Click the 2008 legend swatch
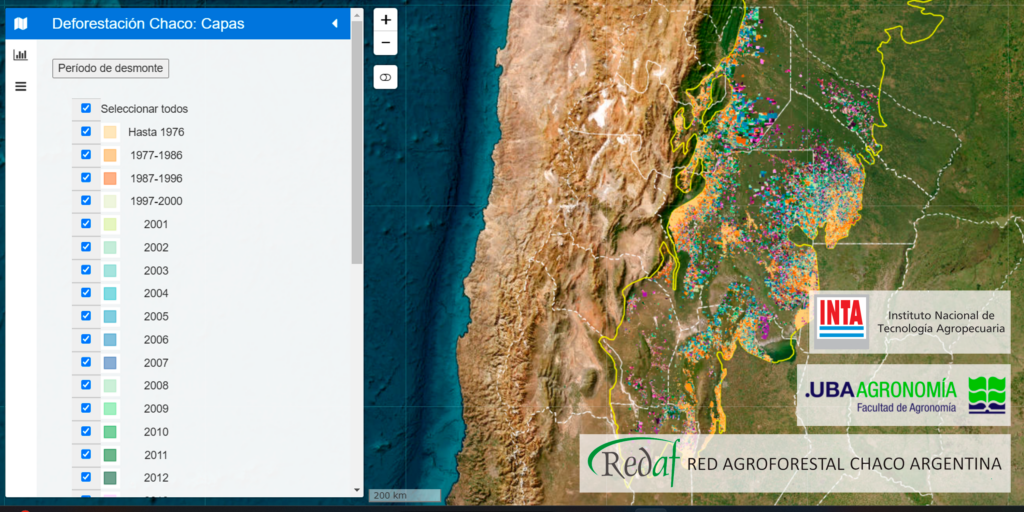The height and width of the screenshot is (512, 1024). coord(110,385)
